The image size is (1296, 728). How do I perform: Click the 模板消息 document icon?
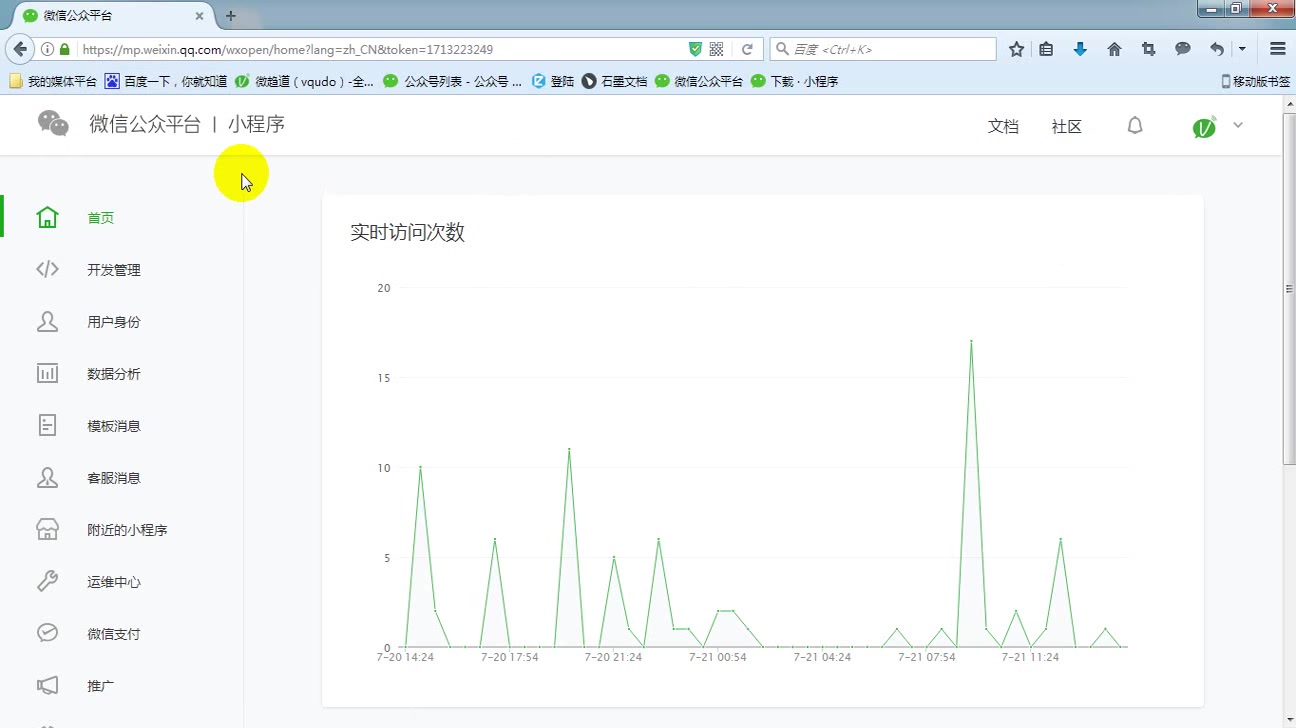47,425
